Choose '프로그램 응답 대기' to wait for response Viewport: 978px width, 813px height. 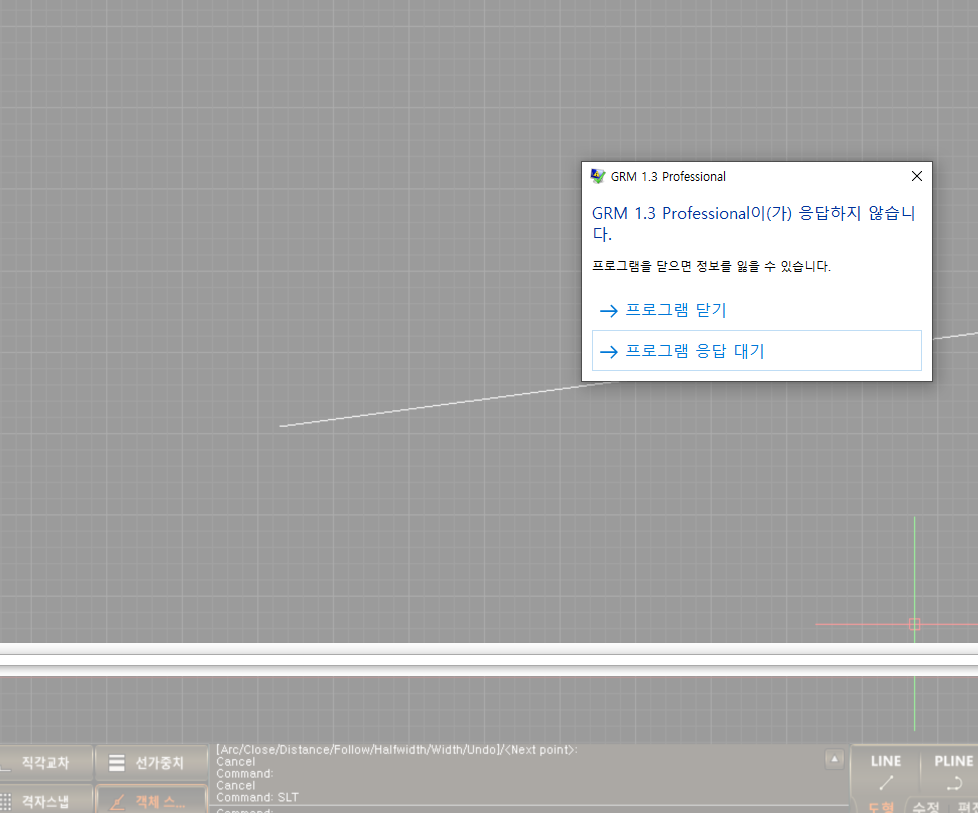pyautogui.click(x=756, y=351)
